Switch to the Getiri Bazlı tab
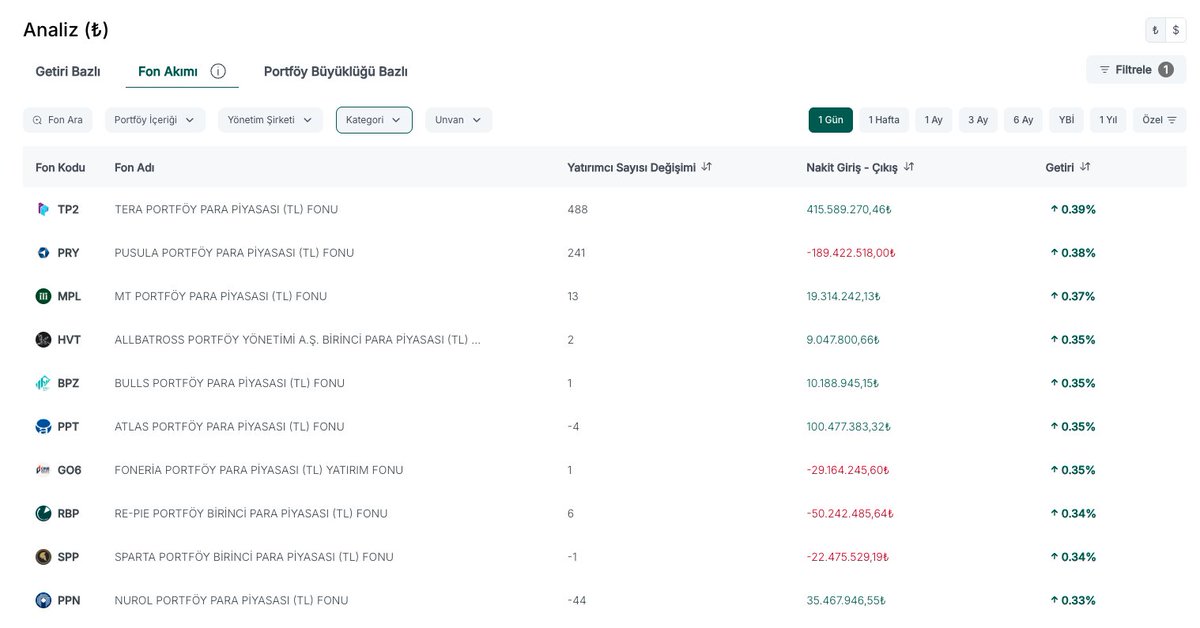Screen dimensions: 1200x628 click(x=68, y=71)
